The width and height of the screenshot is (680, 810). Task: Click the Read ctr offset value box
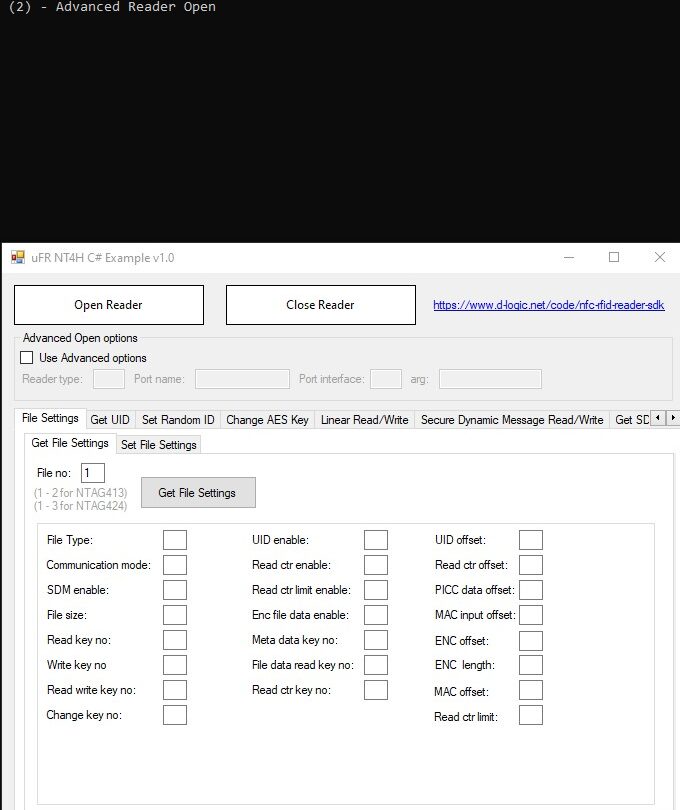(x=531, y=565)
